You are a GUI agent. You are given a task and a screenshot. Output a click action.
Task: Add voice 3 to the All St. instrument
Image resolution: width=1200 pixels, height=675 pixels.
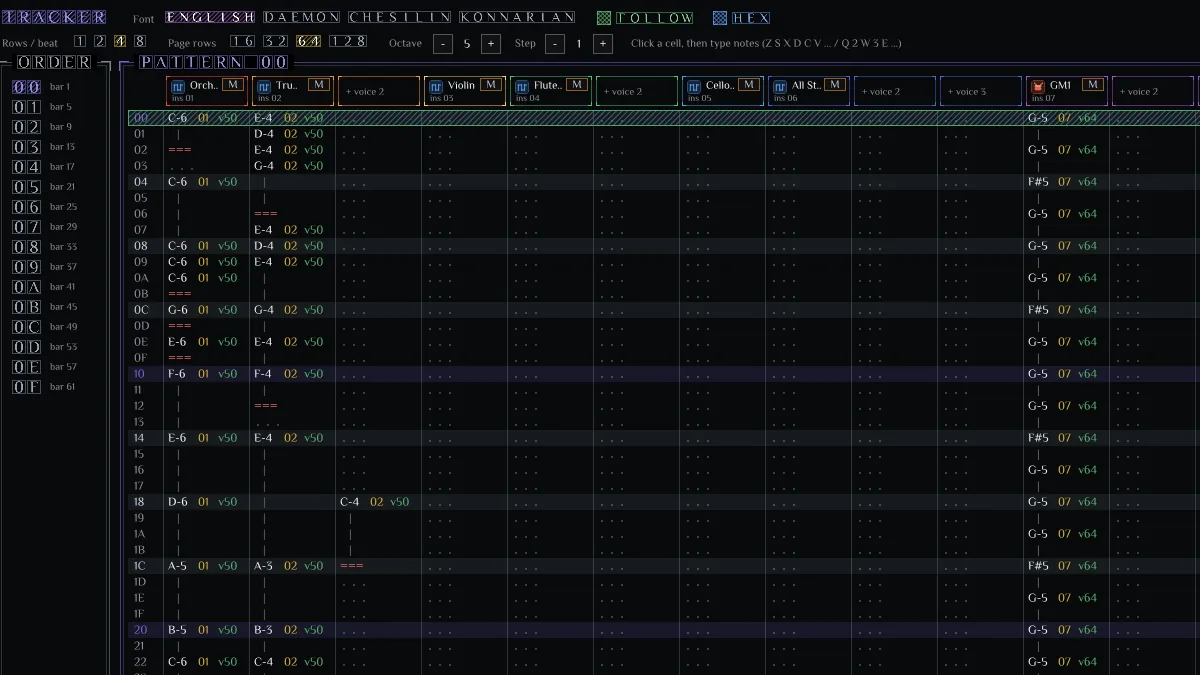(981, 91)
